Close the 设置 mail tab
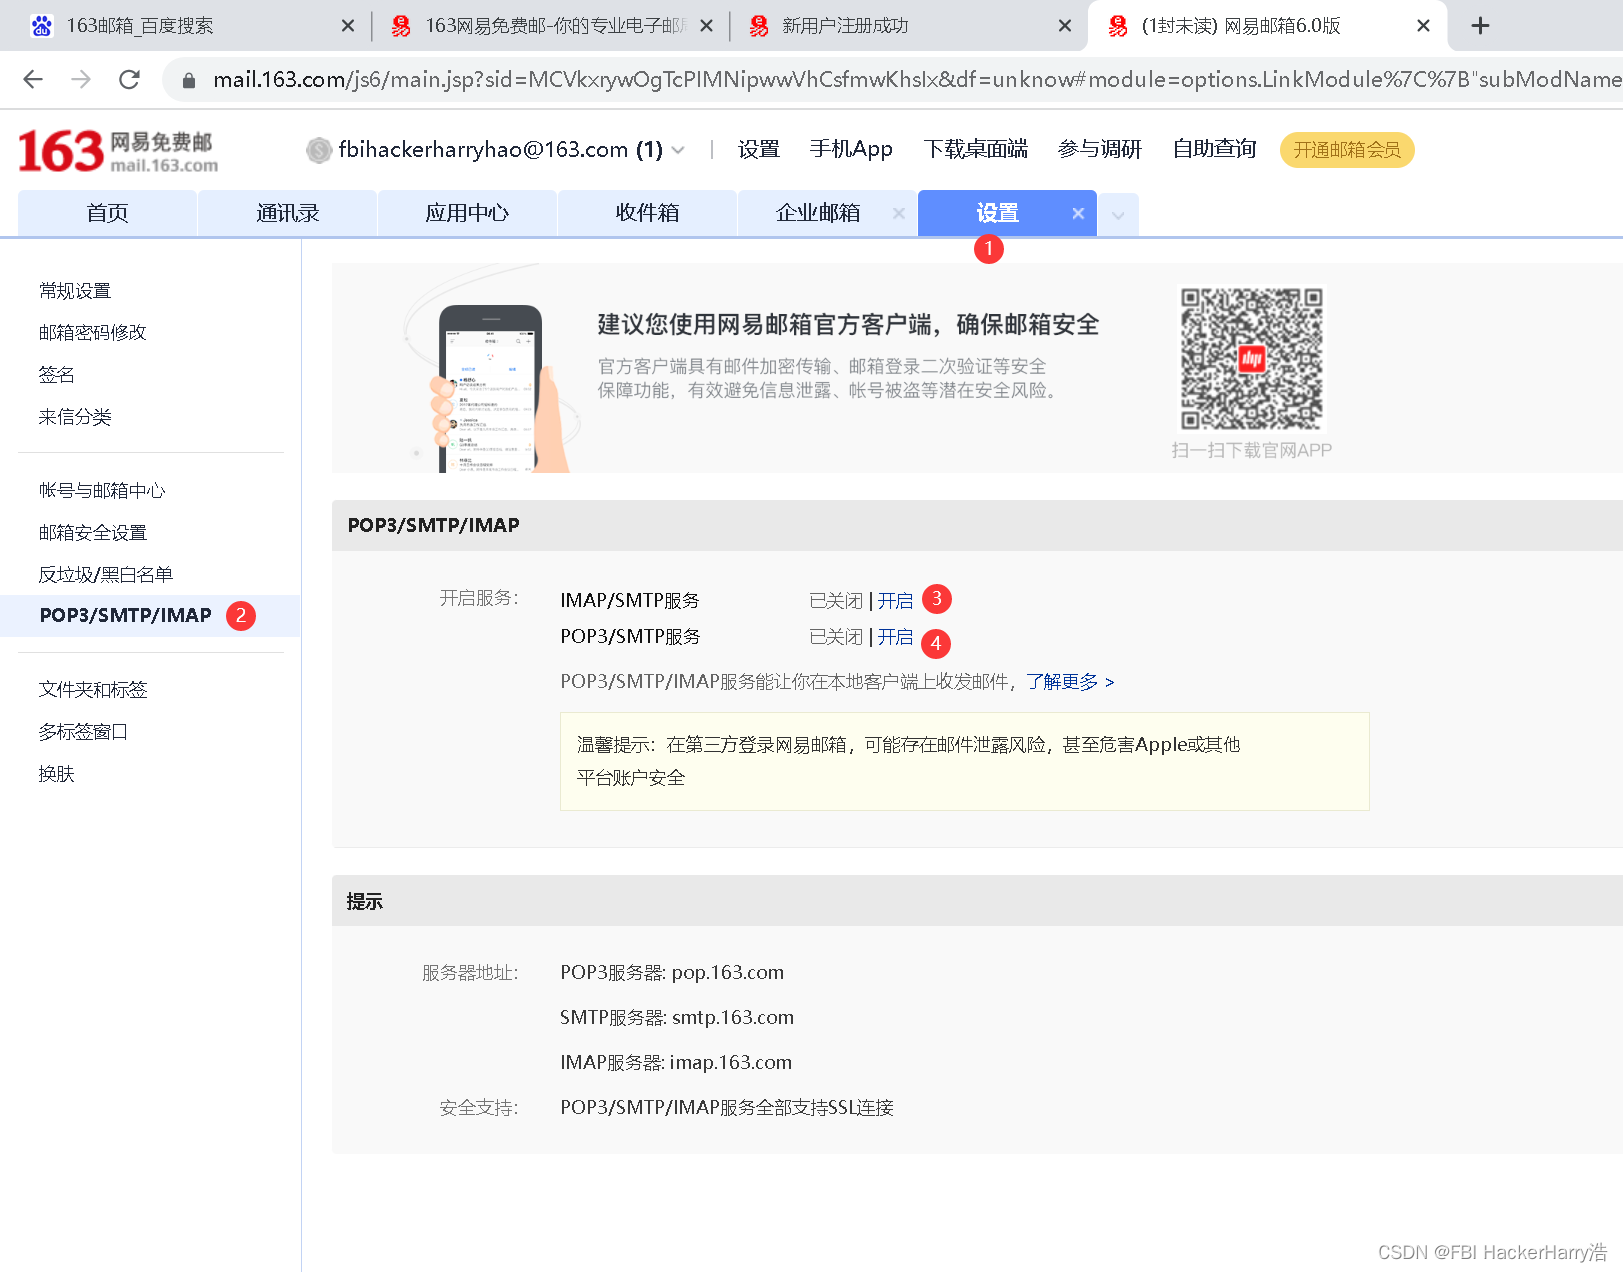 point(1078,213)
